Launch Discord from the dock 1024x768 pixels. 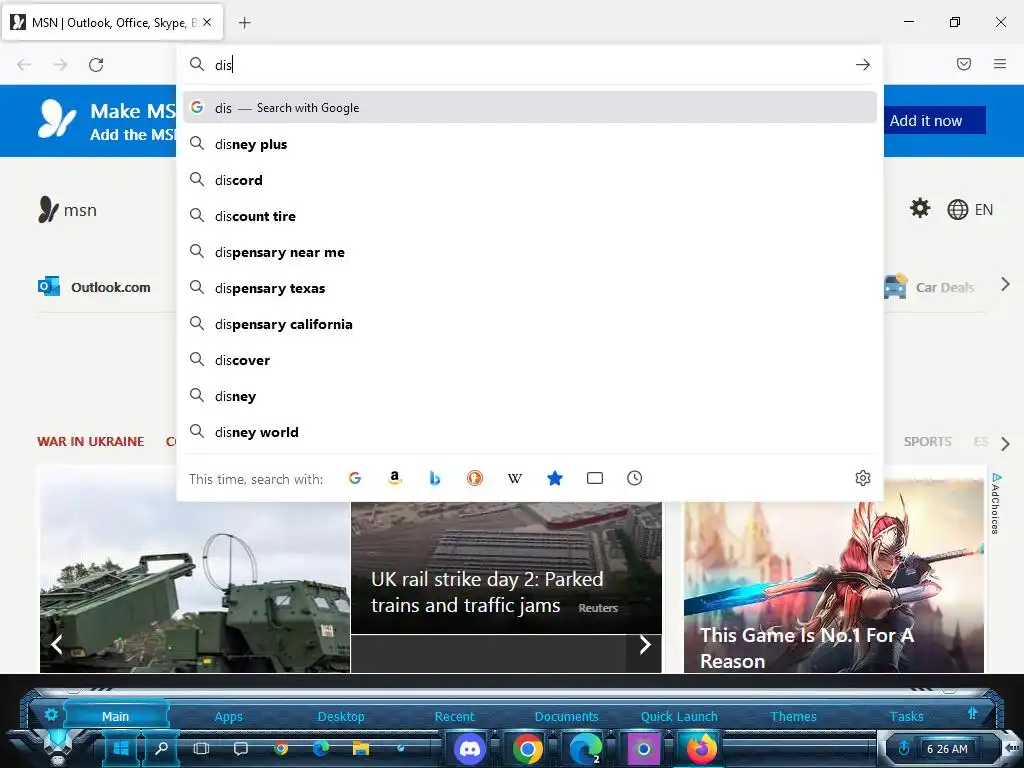(470, 748)
